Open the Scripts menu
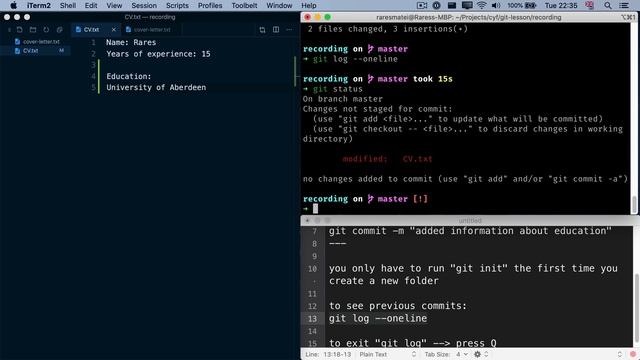 [x=177, y=5]
